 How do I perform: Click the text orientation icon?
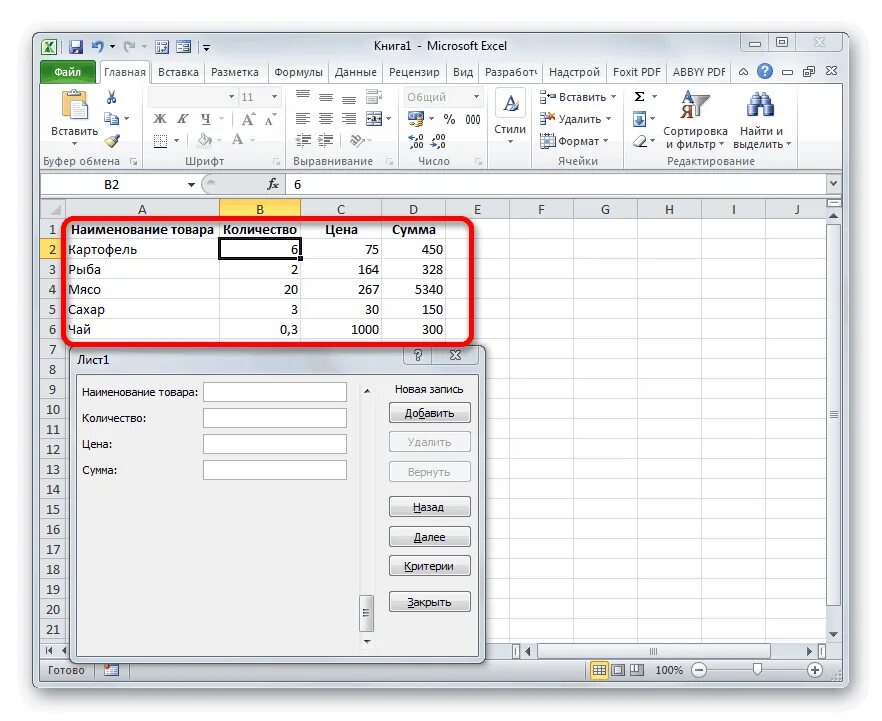356,140
